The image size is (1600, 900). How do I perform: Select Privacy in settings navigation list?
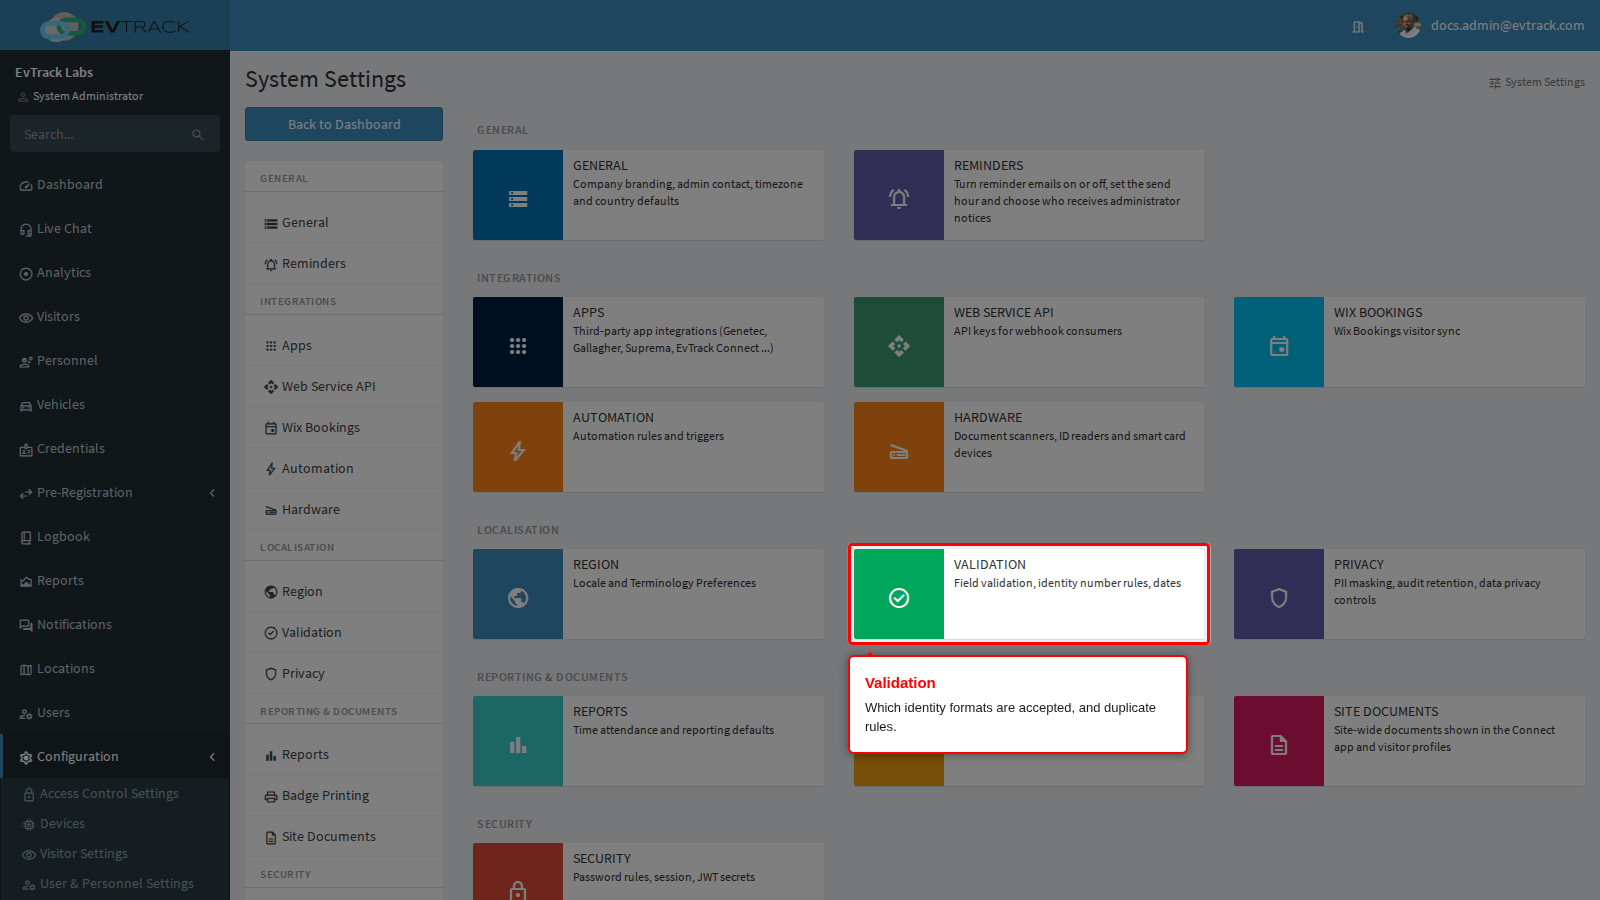click(344, 674)
